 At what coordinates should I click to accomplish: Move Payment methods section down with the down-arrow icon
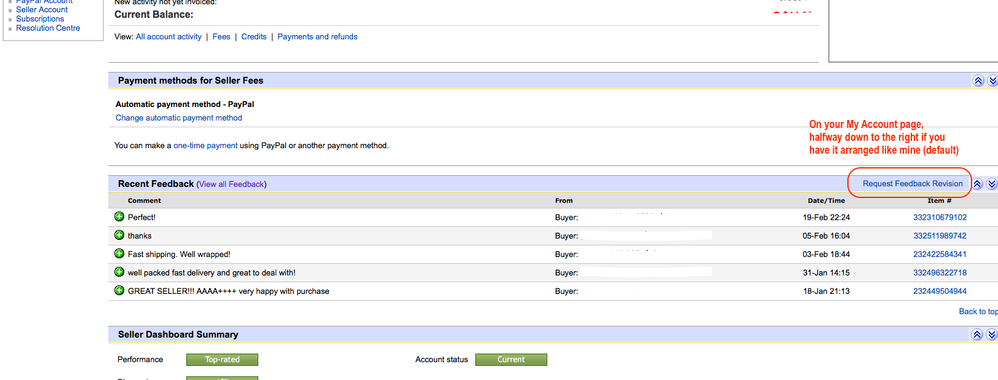click(x=992, y=81)
